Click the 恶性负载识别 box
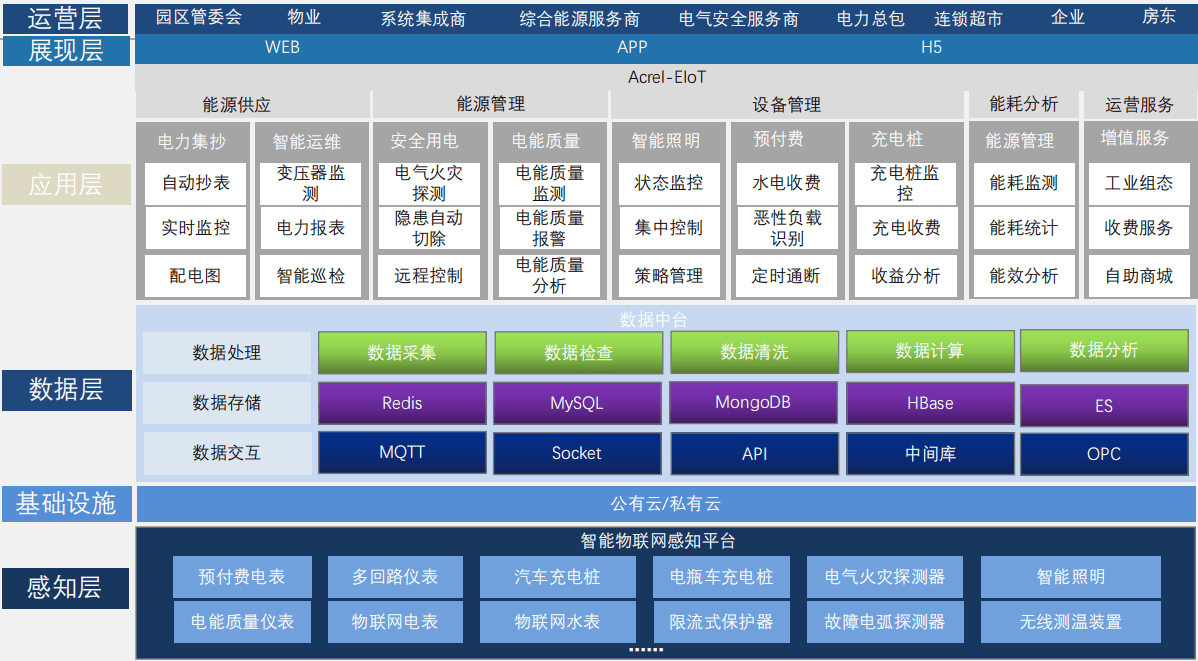 pyautogui.click(x=787, y=228)
